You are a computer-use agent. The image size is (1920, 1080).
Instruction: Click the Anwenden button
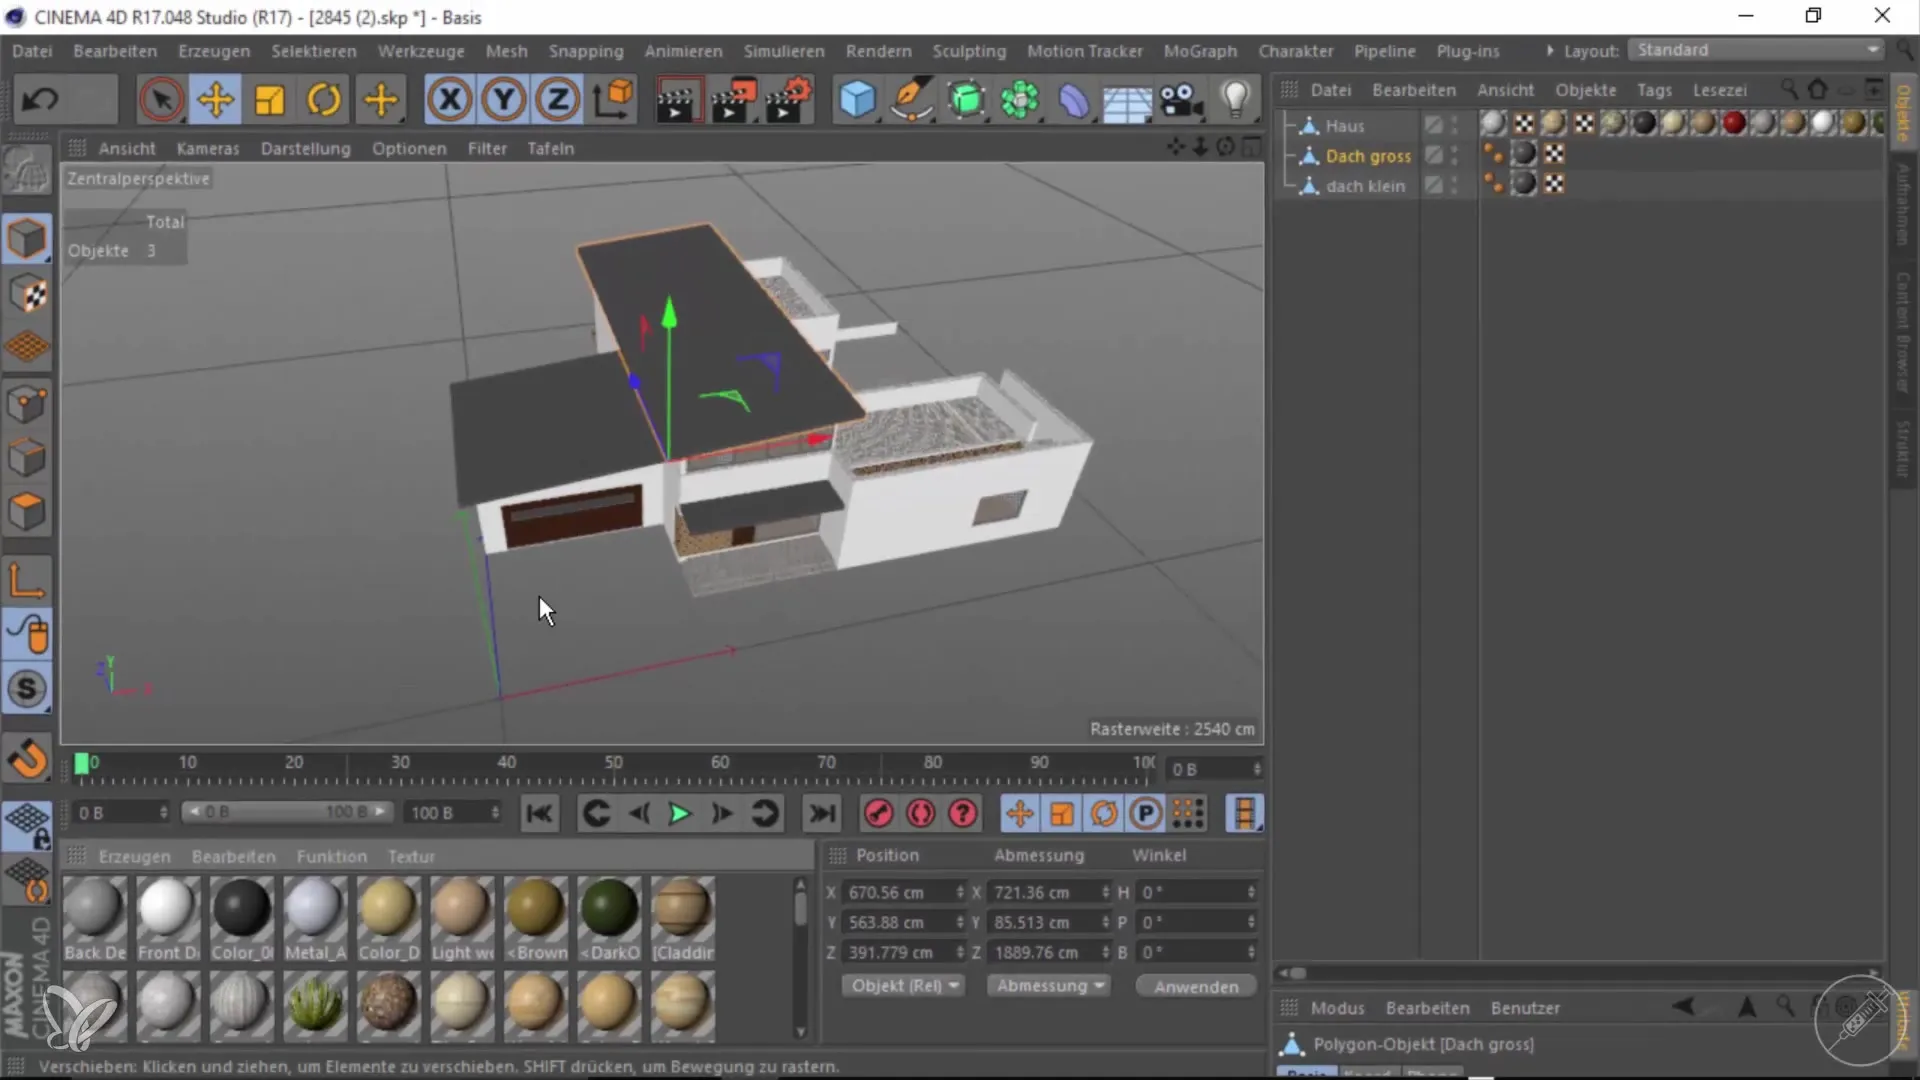point(1196,987)
